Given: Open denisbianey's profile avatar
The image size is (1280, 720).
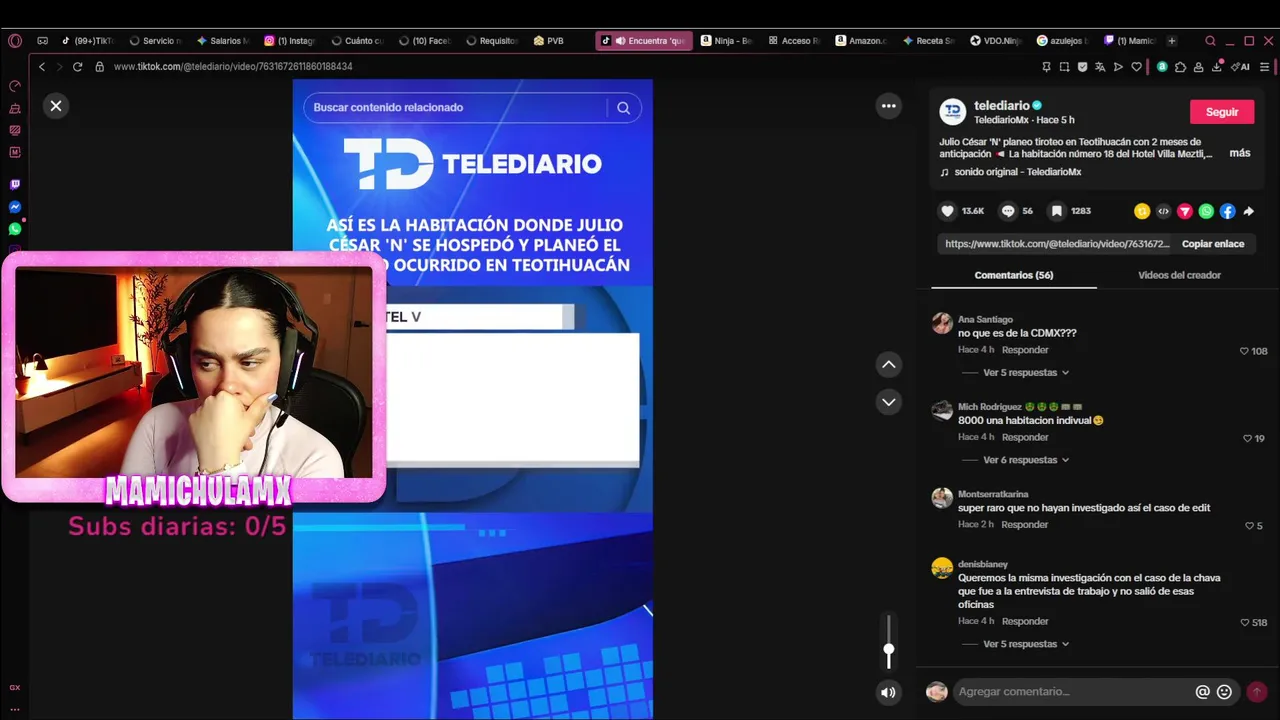Looking at the screenshot, I should [942, 568].
